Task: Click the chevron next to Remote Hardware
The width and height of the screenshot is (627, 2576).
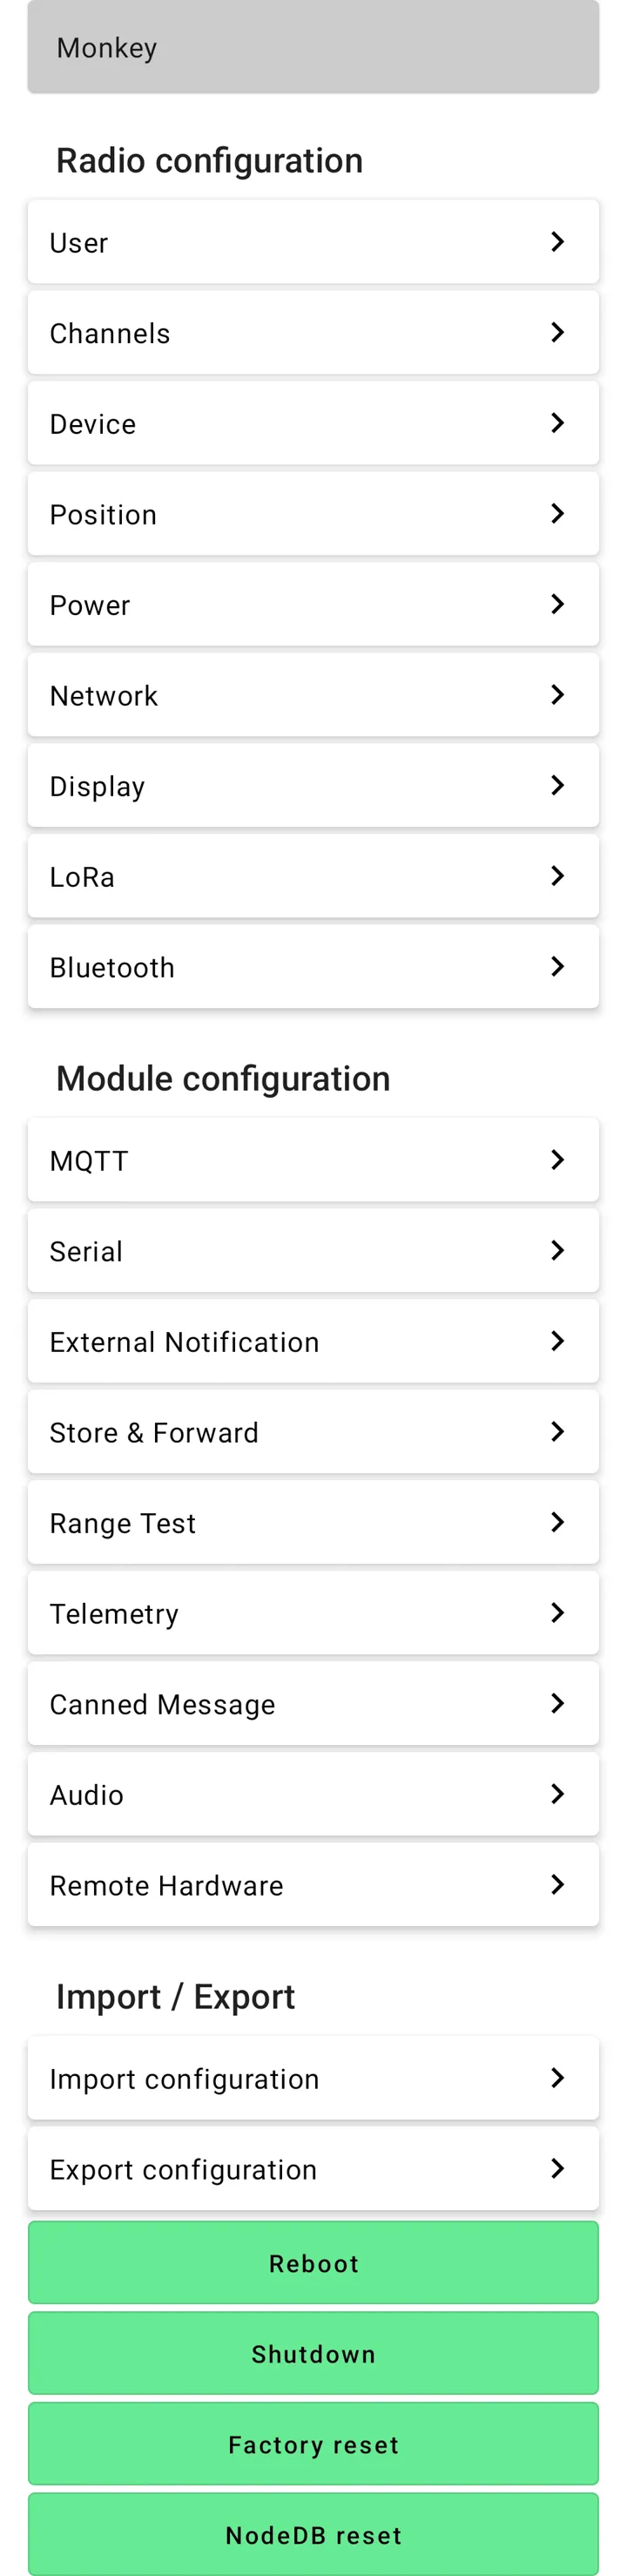Action: click(x=557, y=1885)
